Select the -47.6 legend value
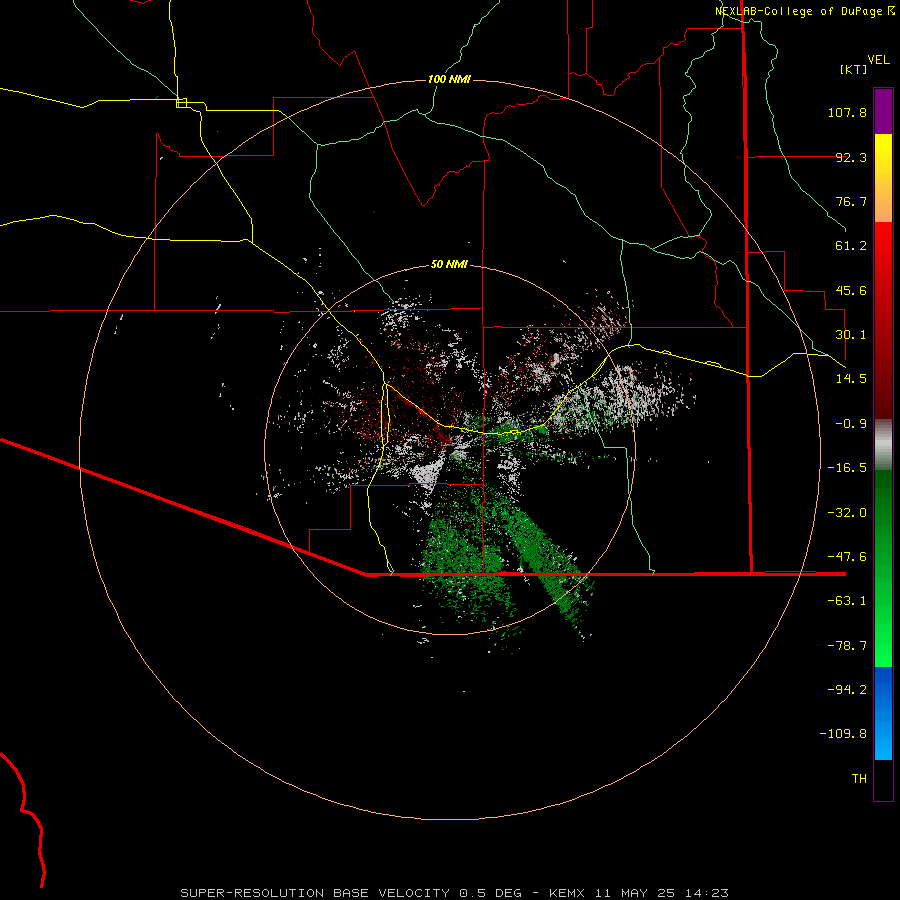This screenshot has width=900, height=900. coord(847,557)
